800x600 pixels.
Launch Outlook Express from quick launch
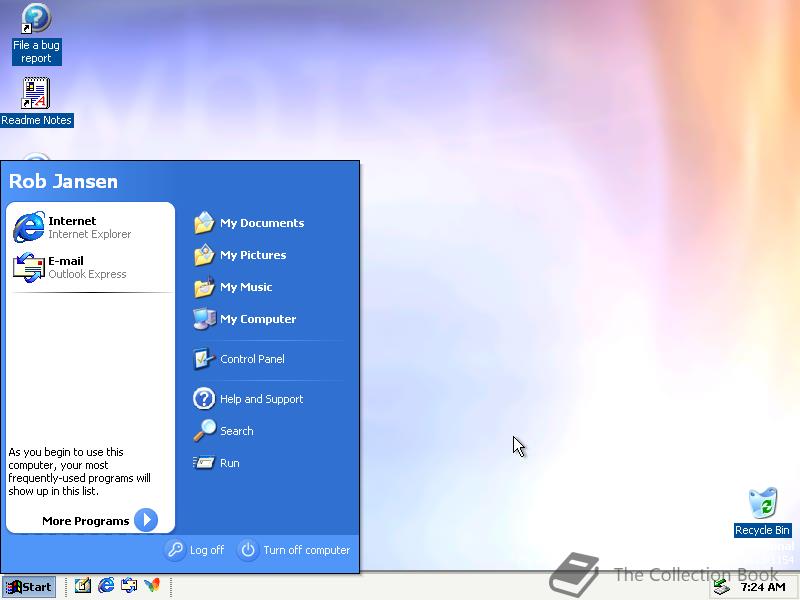coord(129,585)
